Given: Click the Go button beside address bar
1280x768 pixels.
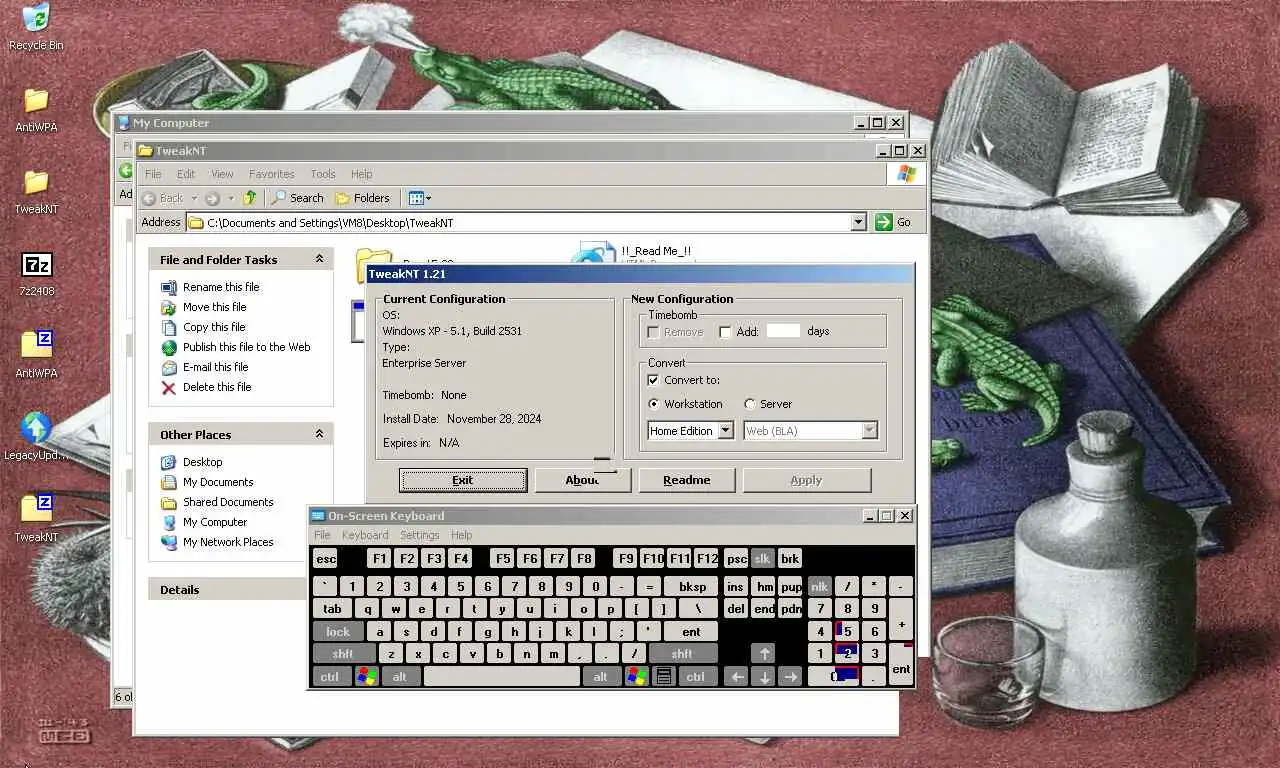Looking at the screenshot, I should pyautogui.click(x=894, y=222).
